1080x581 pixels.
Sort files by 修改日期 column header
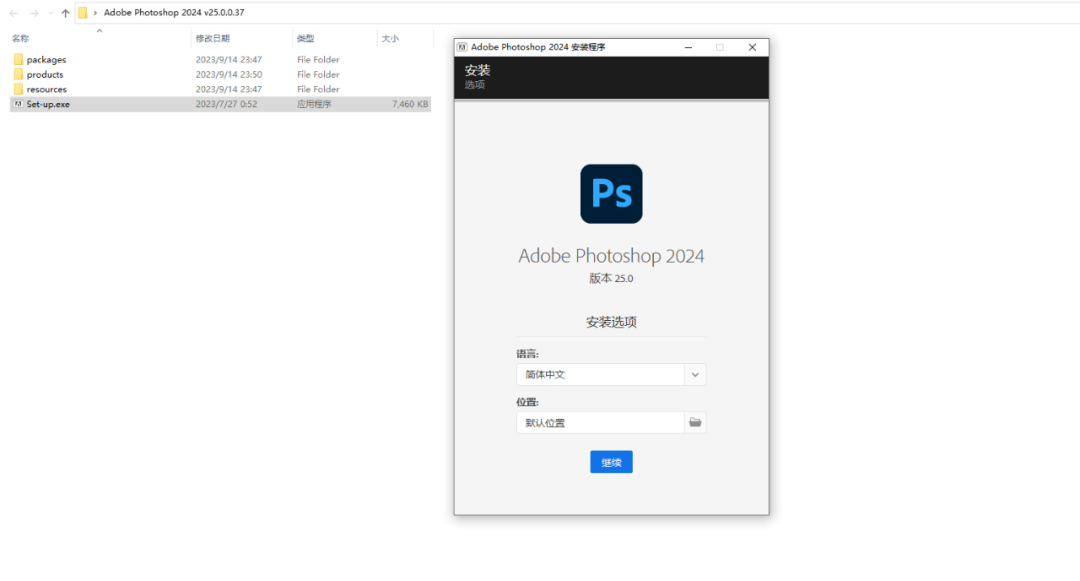[x=212, y=39]
